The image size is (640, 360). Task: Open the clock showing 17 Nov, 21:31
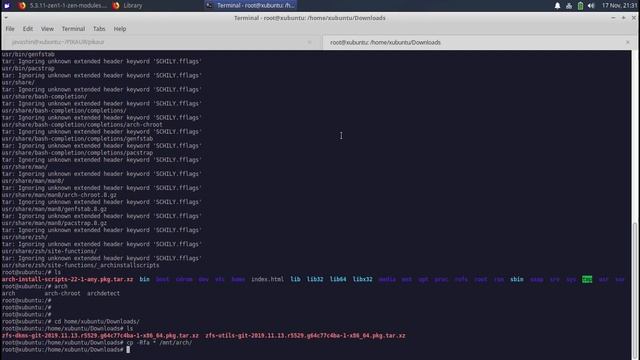click(619, 5)
